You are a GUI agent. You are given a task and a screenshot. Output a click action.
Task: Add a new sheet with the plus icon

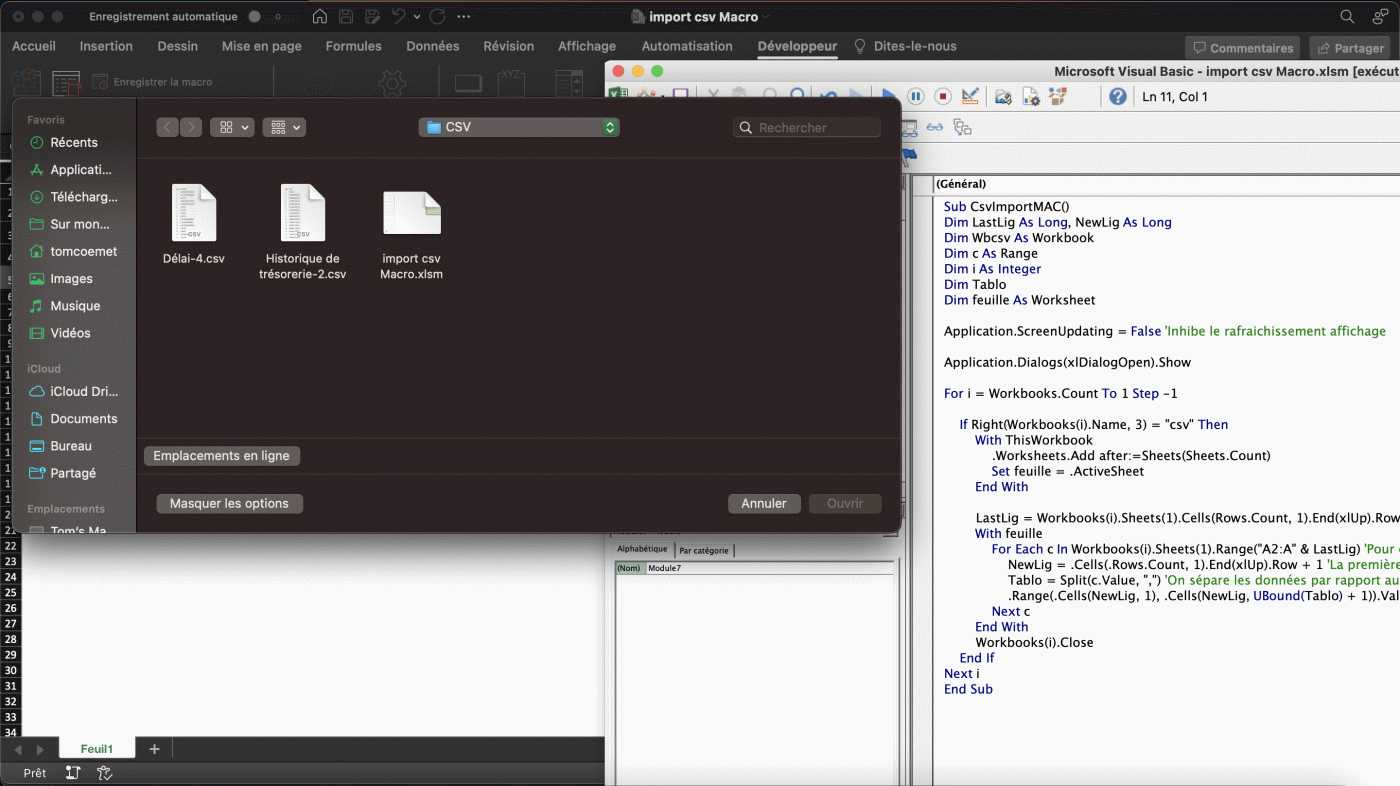point(154,749)
